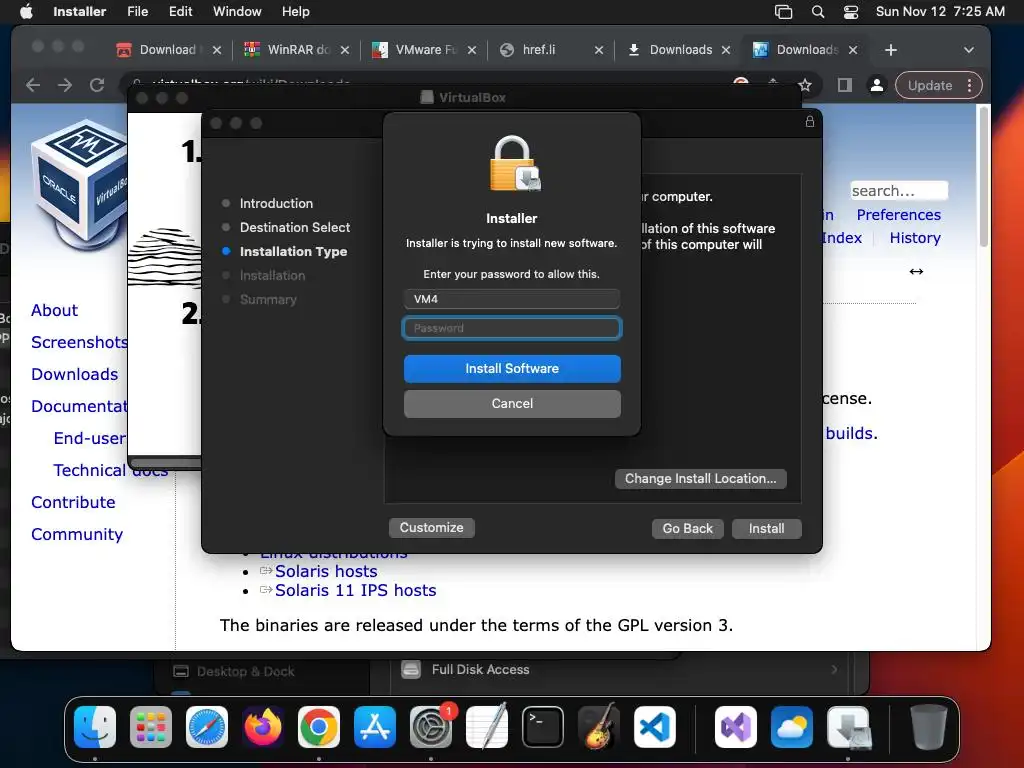Open System Settings from the Dock
This screenshot has height=768, width=1024.
click(x=431, y=727)
